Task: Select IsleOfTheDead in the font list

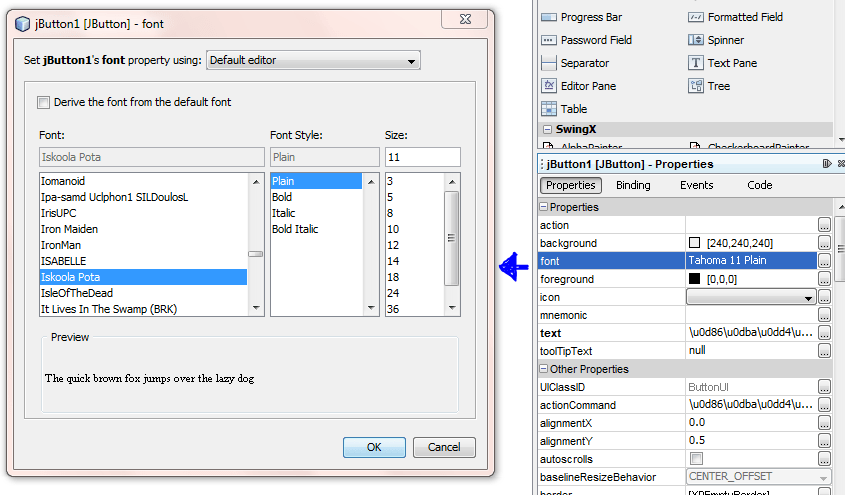Action: click(77, 294)
